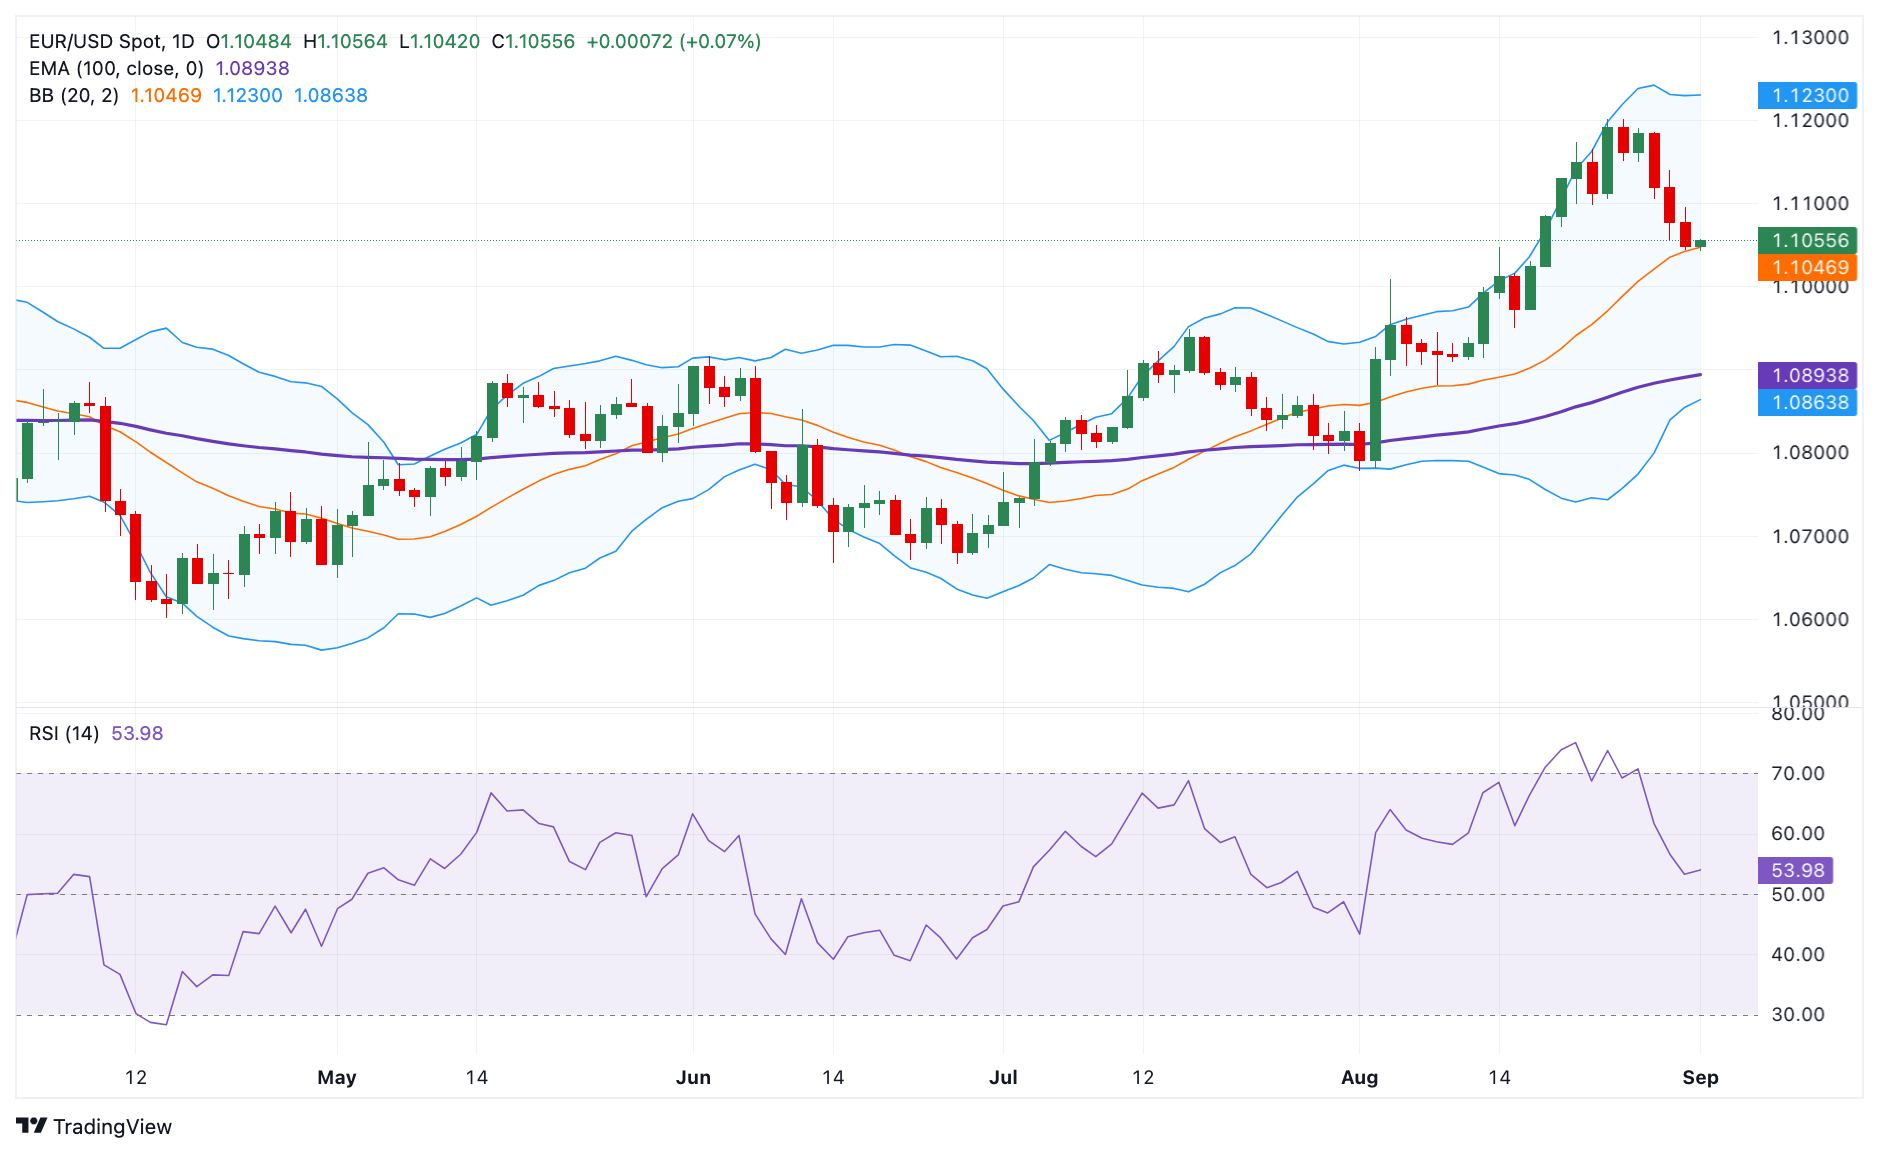Click the blue lower band tag 1.08638
The image size is (1879, 1154).
pos(1811,403)
